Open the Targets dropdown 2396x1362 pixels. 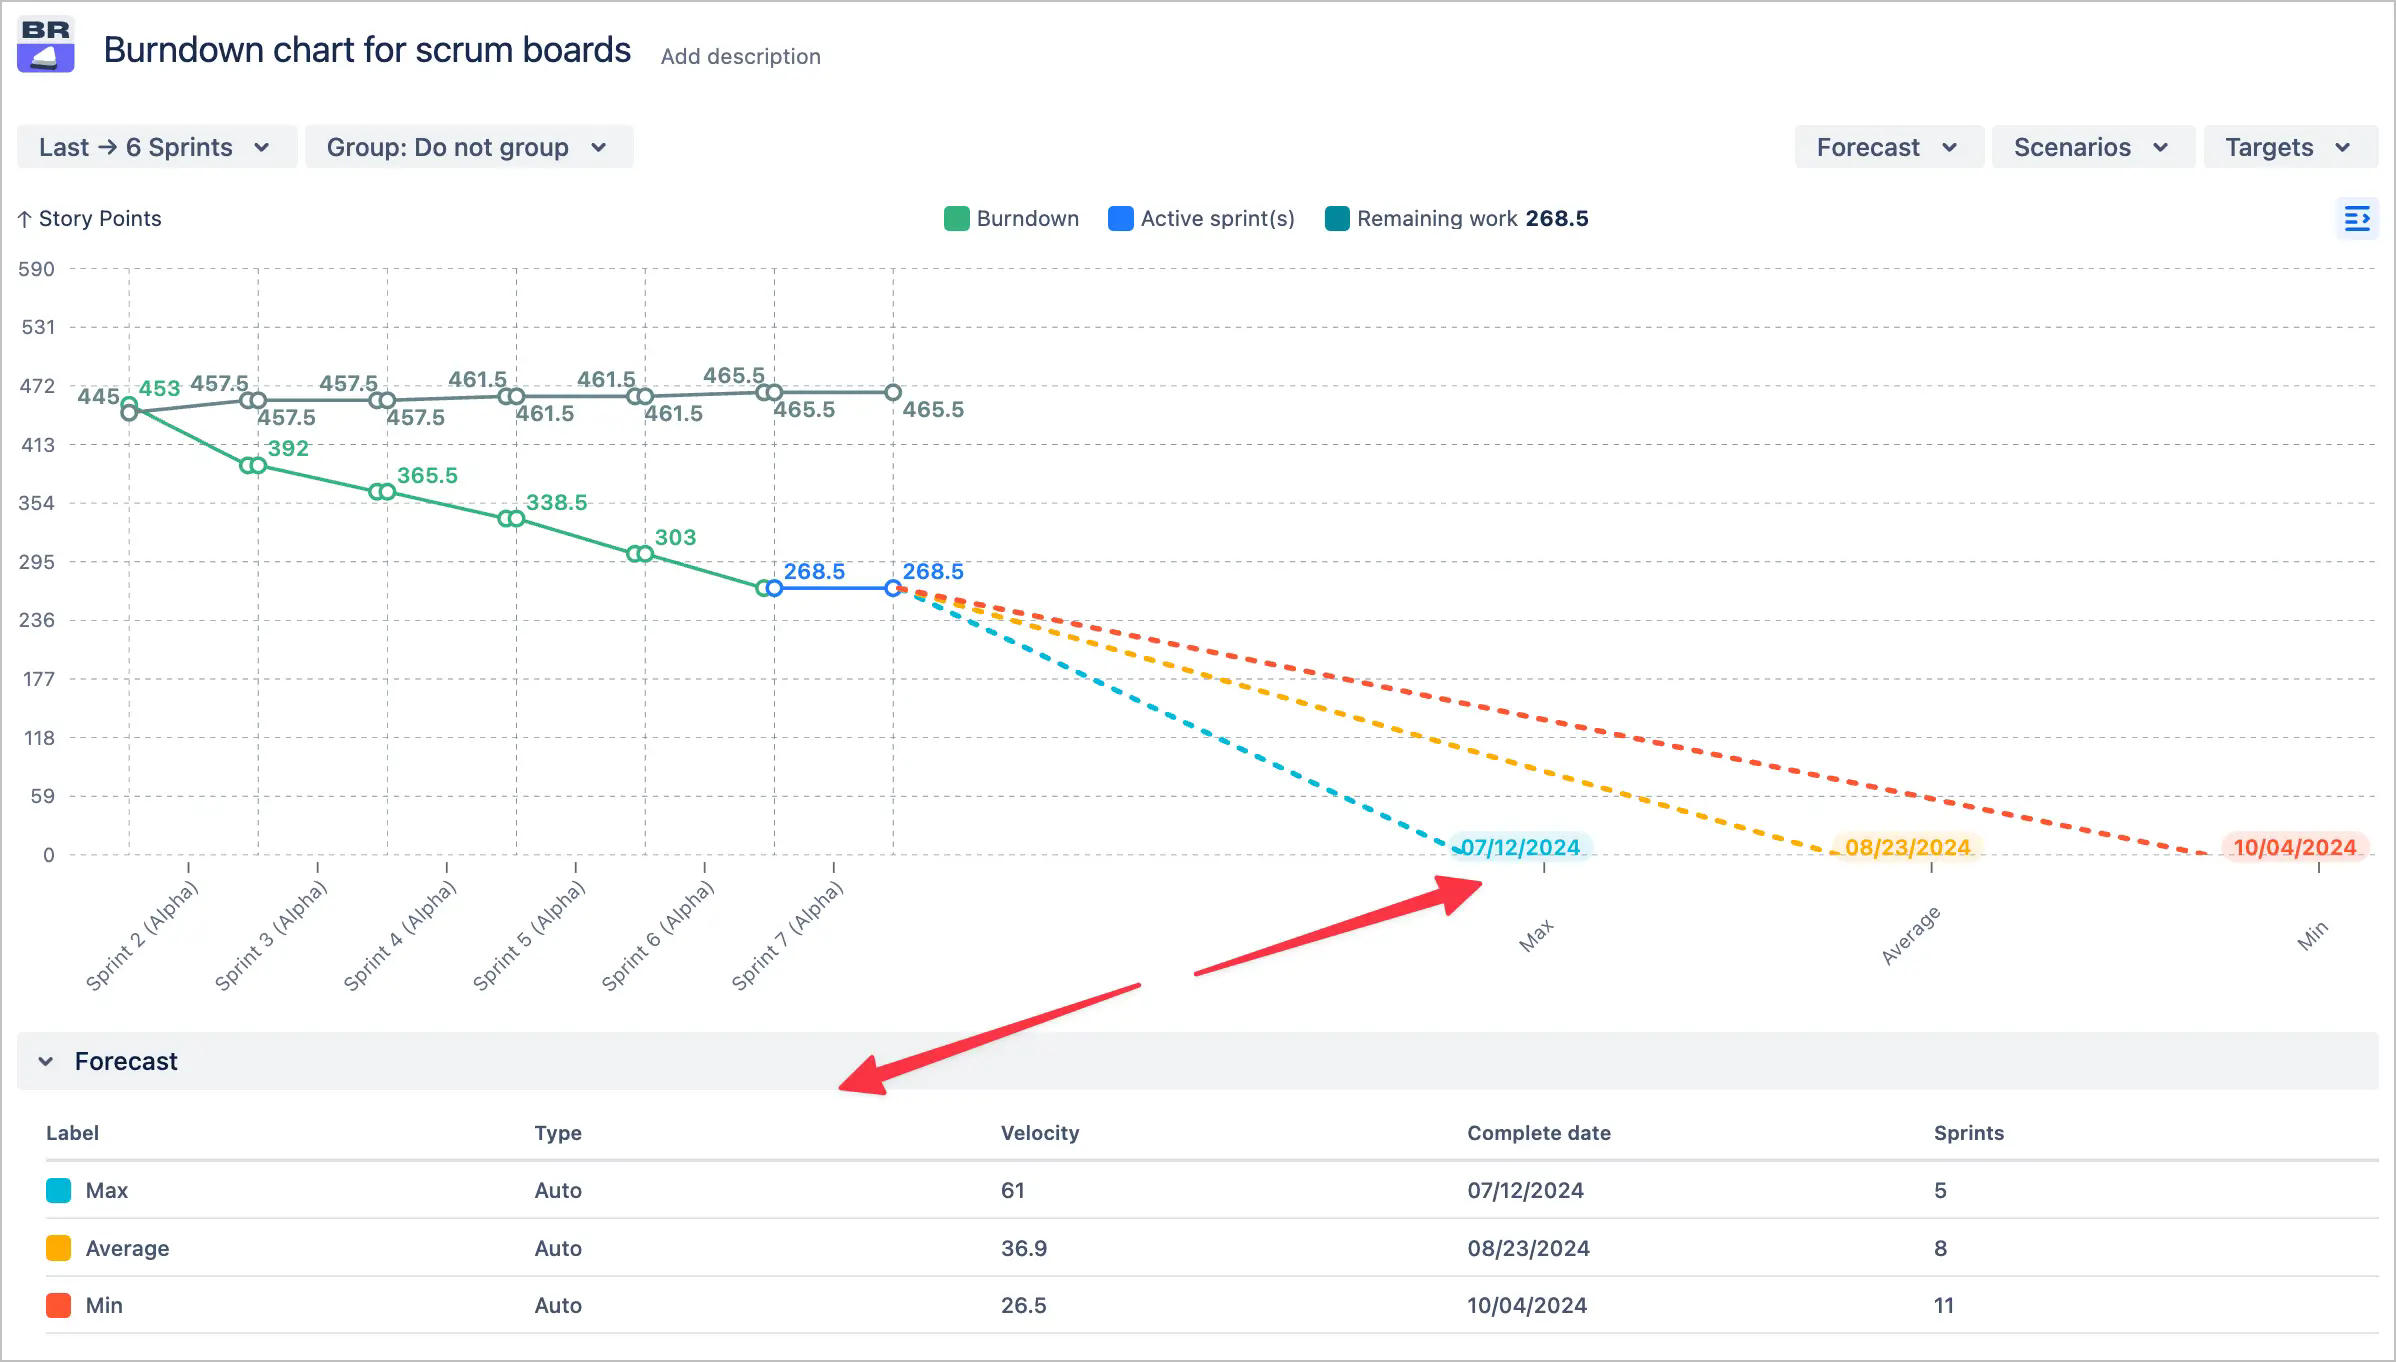click(2290, 147)
